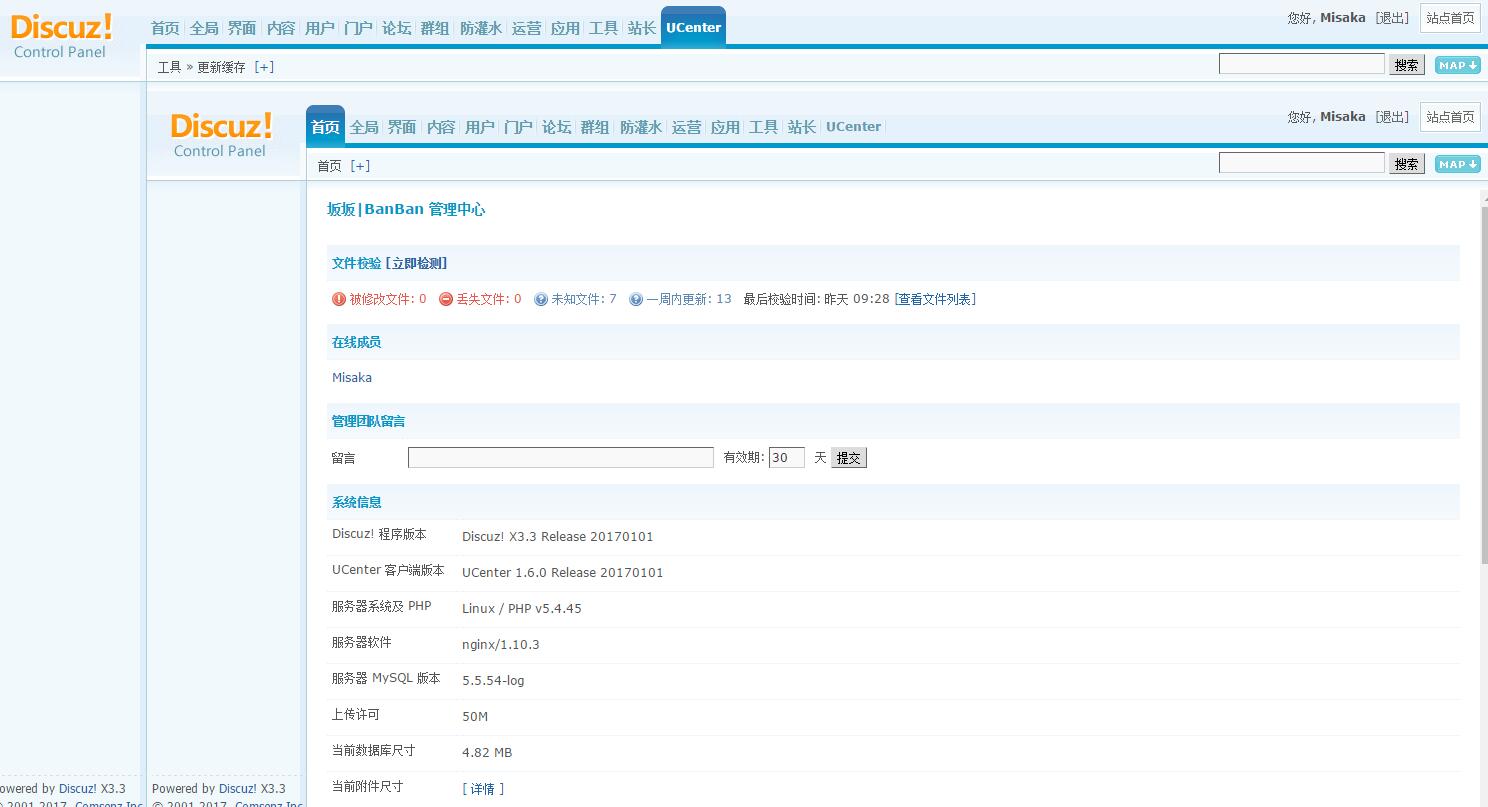Click Discuz! link in outer frame footer

click(78, 789)
